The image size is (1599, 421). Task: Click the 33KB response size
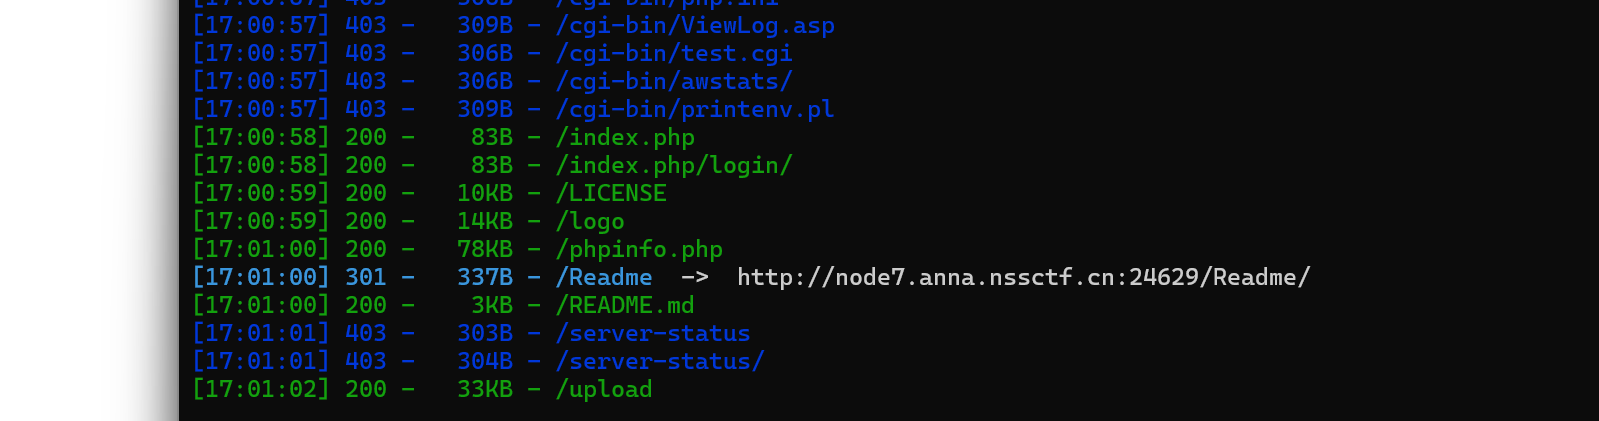coord(485,390)
